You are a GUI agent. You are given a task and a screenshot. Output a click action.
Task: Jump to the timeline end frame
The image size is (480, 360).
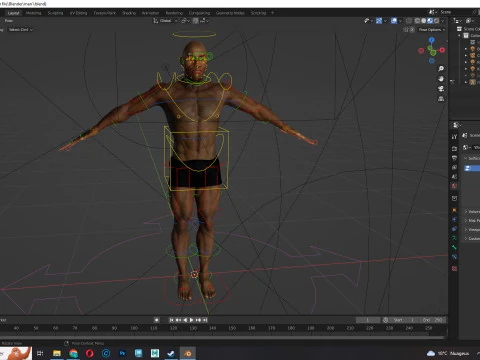205,320
